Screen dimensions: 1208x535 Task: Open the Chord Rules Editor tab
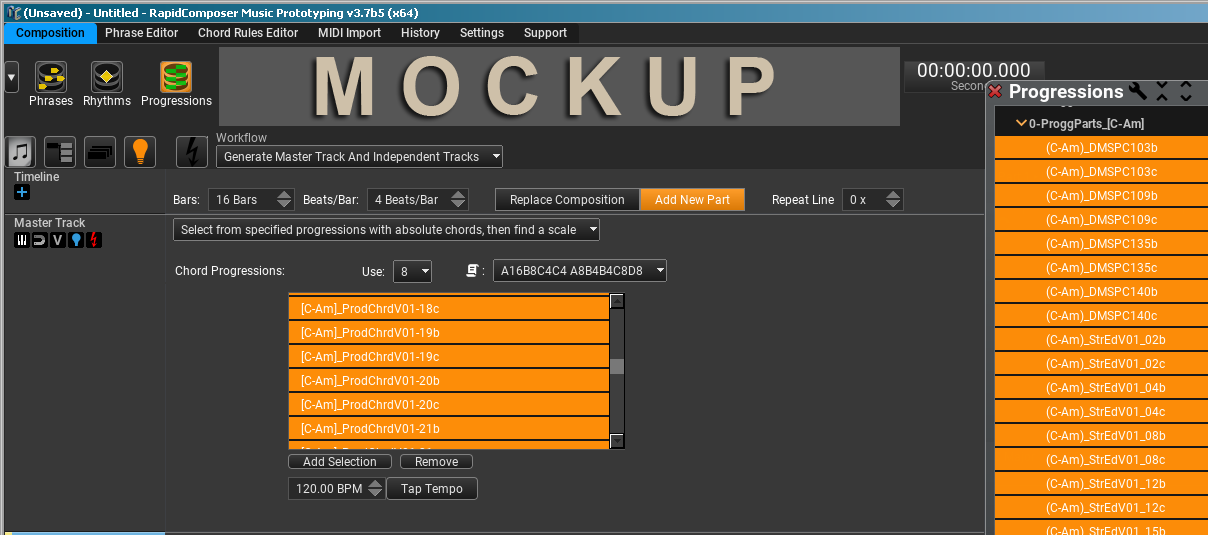click(x=248, y=33)
